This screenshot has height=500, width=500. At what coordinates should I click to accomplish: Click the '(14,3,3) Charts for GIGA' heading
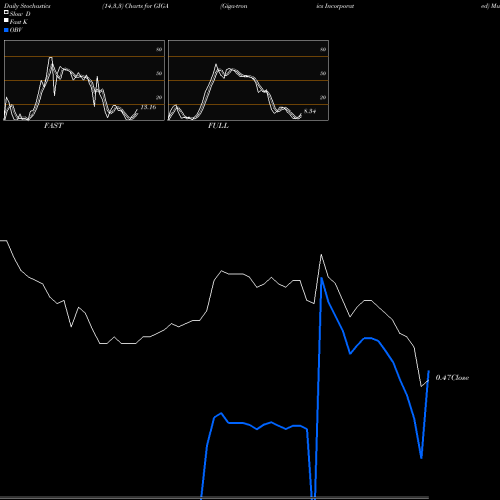[x=135, y=6]
